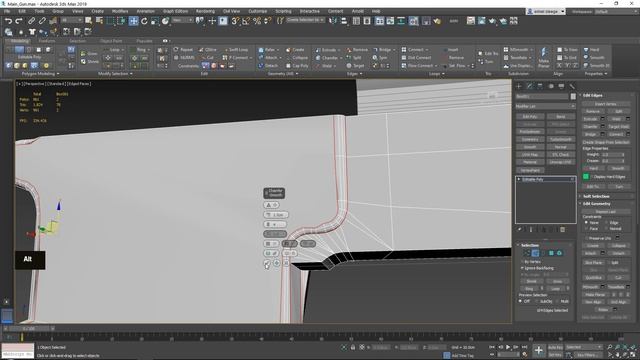640x360 pixels.
Task: Select the Edge constraint radio
Action: tap(607, 223)
